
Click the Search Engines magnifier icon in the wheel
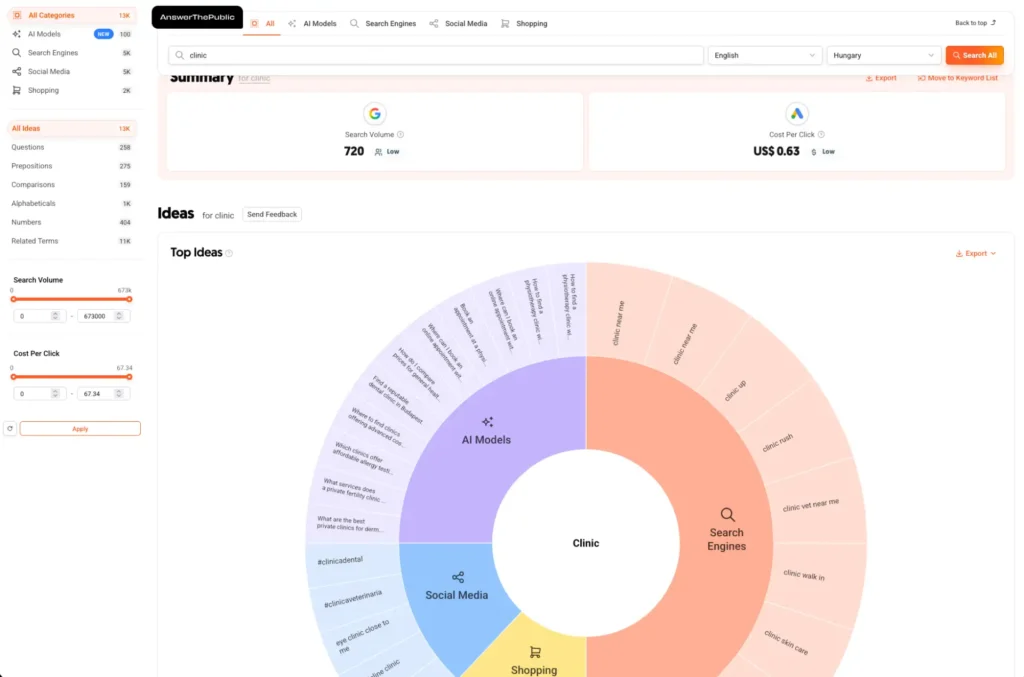click(x=727, y=514)
